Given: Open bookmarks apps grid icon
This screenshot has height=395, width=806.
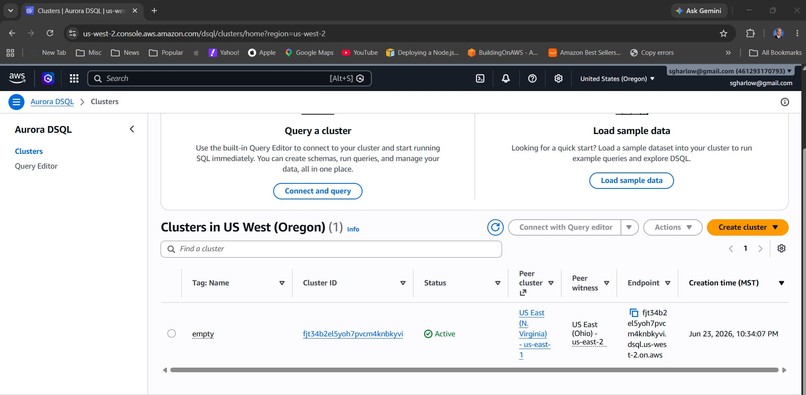Looking at the screenshot, I should [10, 52].
